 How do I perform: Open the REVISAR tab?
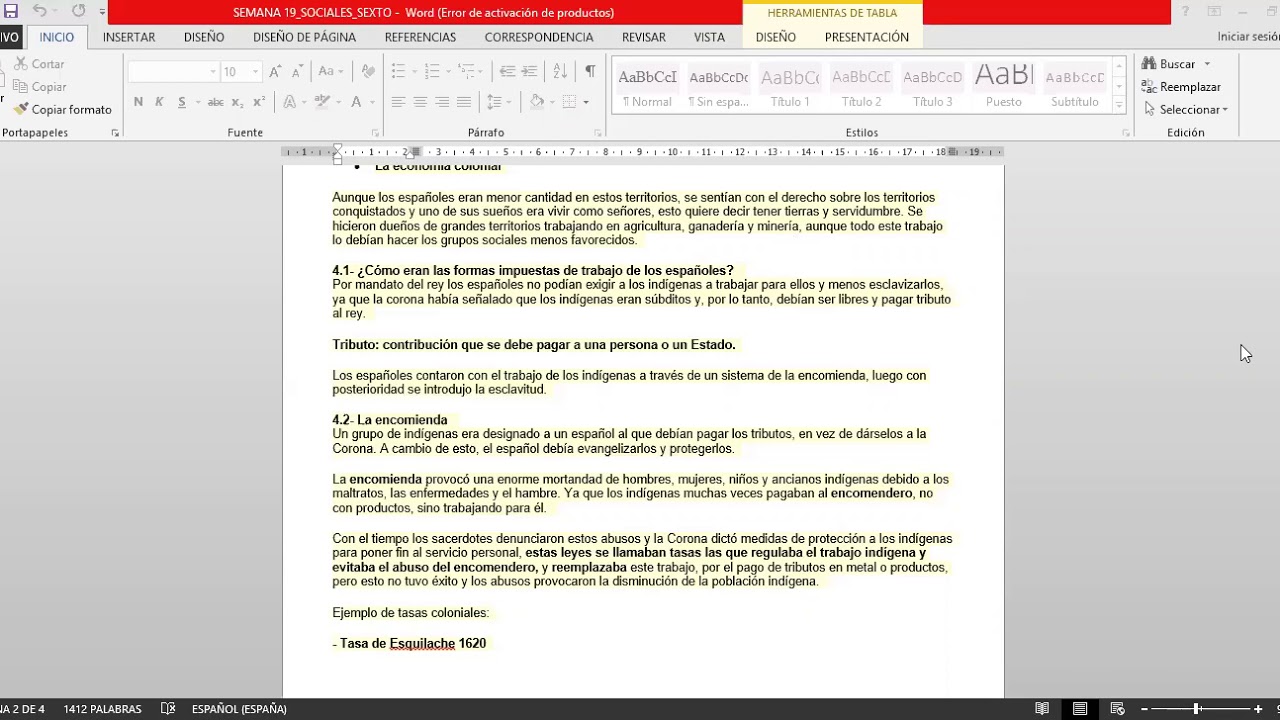coord(644,37)
